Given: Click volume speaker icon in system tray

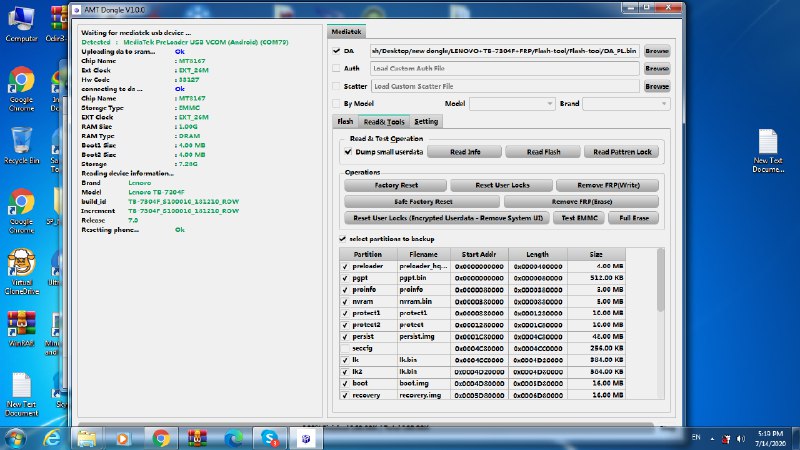Looking at the screenshot, I should [x=741, y=439].
